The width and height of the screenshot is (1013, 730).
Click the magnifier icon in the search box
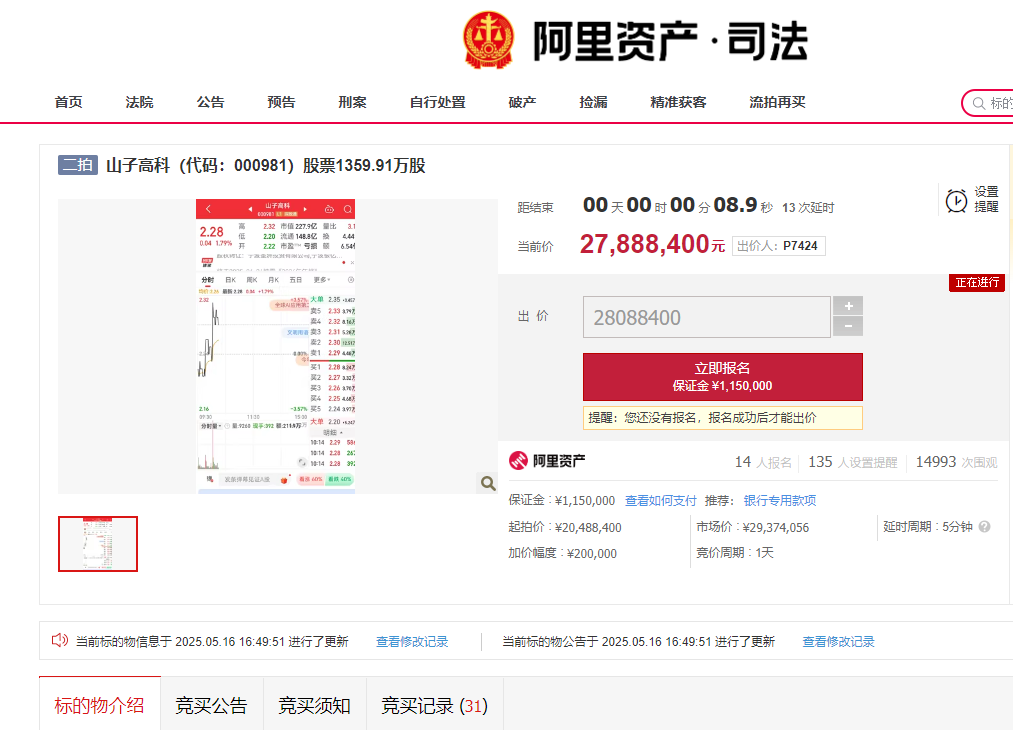click(979, 103)
